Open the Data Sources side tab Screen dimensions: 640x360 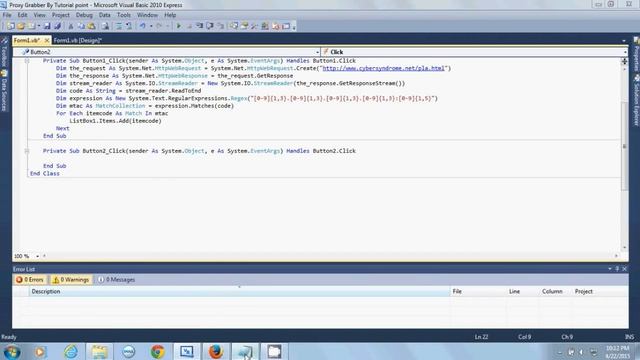click(4, 91)
